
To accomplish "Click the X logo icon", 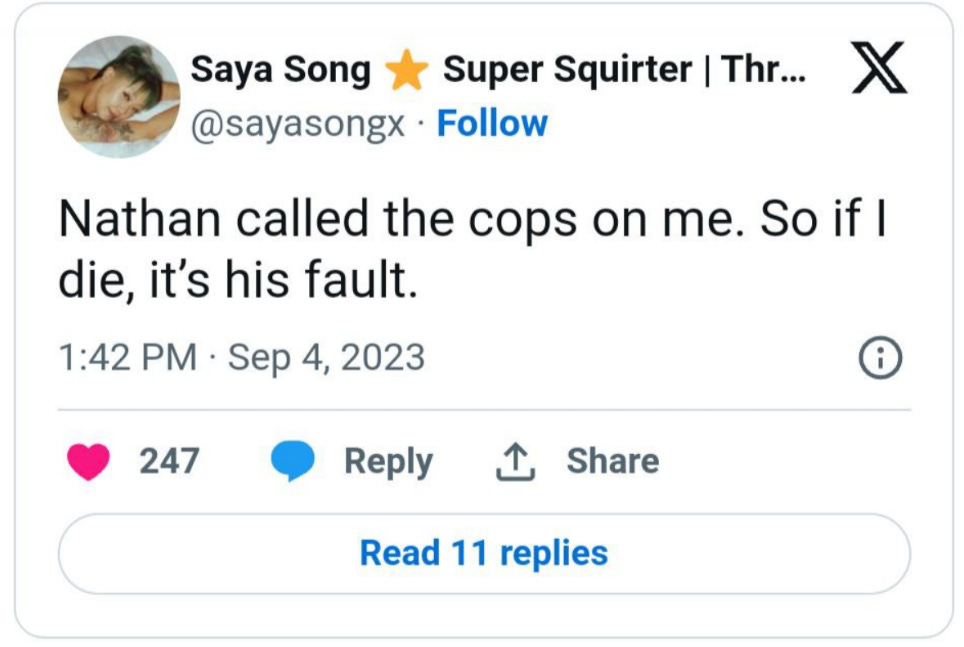I will (x=879, y=69).
